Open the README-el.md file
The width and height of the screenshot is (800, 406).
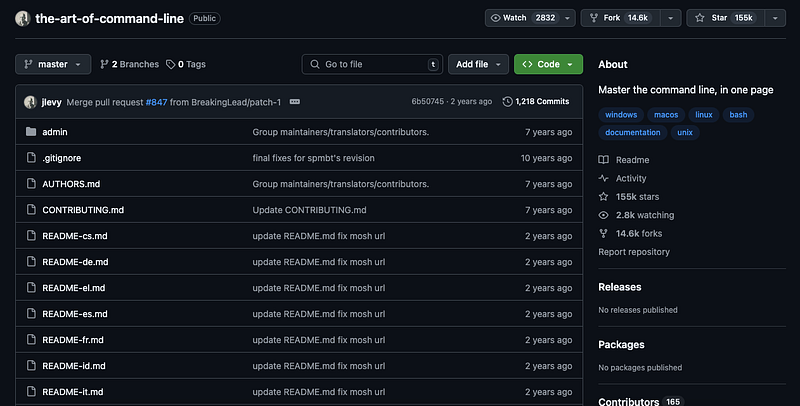73,288
